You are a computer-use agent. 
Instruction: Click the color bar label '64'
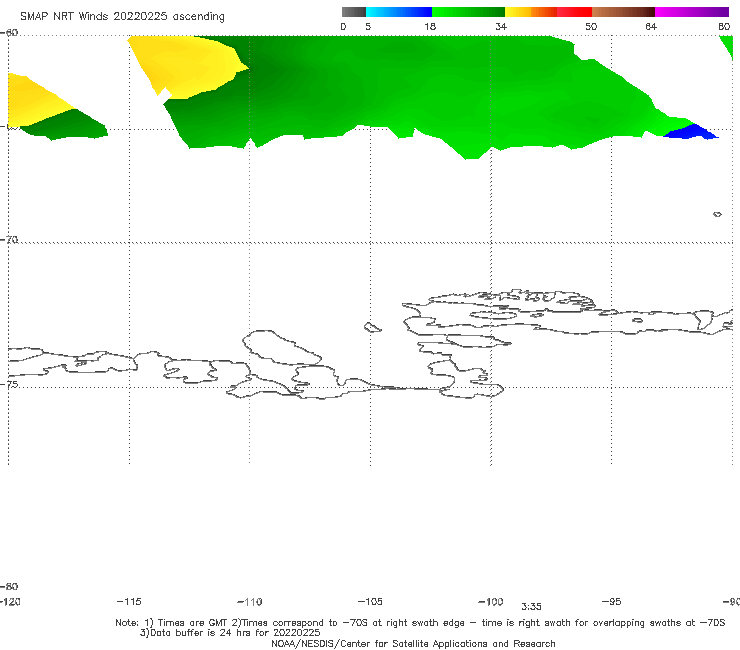coord(651,26)
